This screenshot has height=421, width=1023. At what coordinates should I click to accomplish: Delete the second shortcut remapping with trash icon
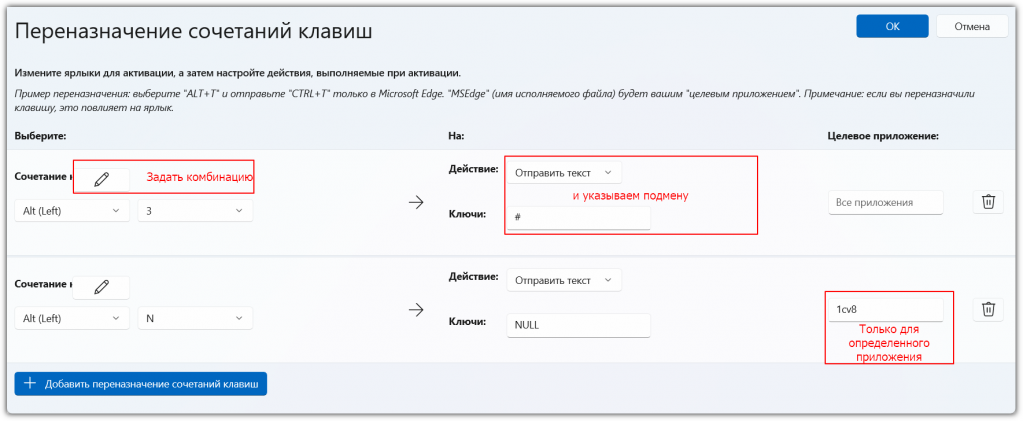coord(988,309)
